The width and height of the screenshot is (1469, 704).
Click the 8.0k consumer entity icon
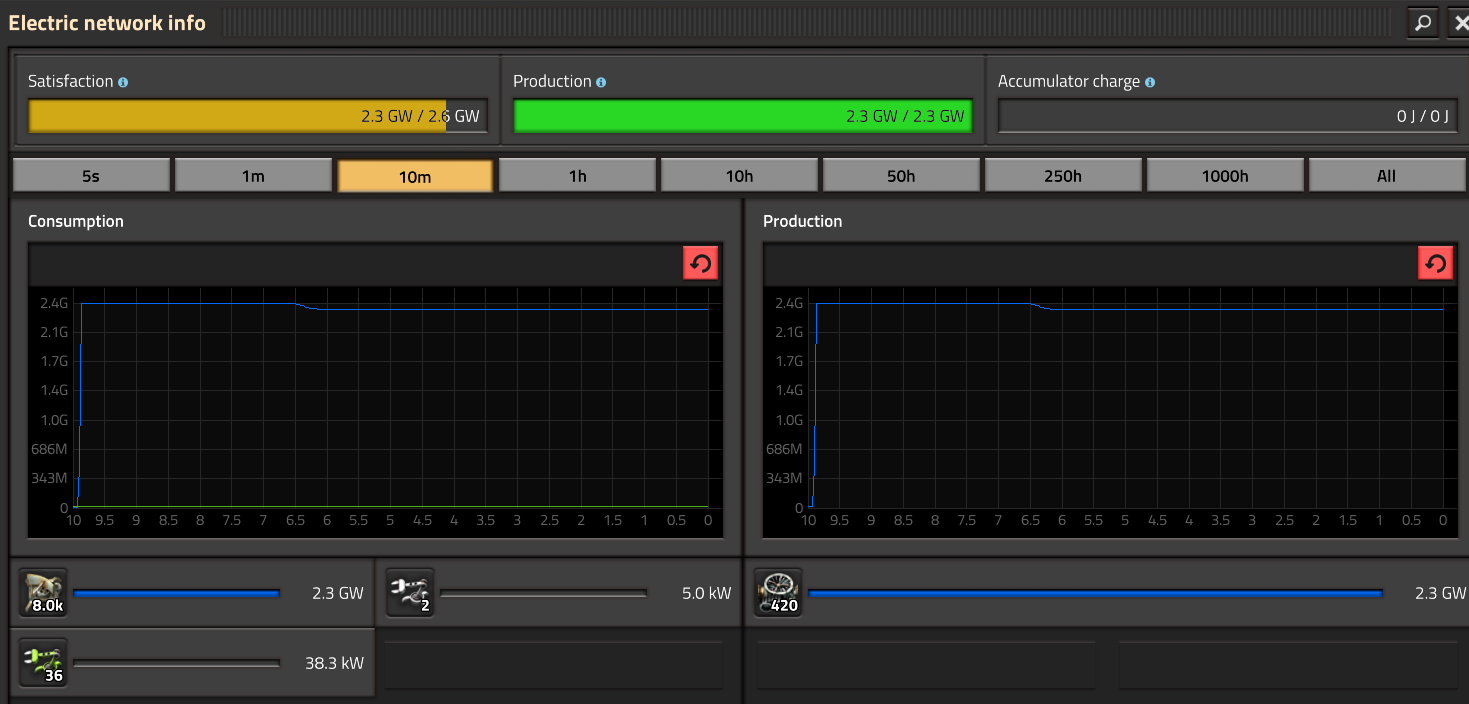(x=43, y=593)
